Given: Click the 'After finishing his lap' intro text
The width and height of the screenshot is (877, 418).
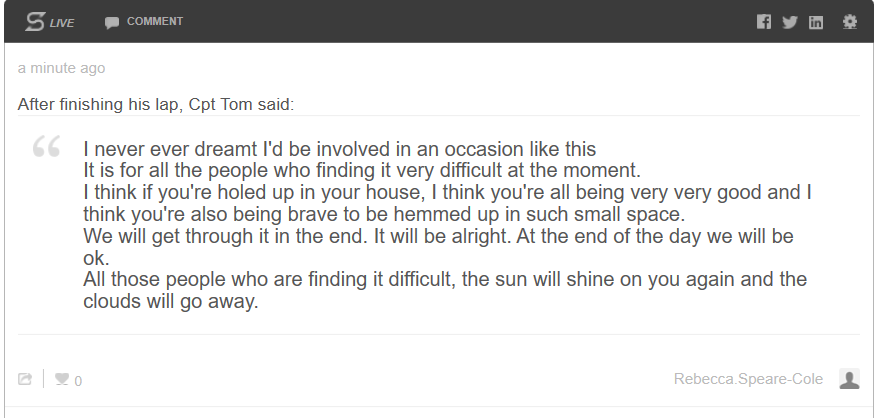Looking at the screenshot, I should pos(155,104).
